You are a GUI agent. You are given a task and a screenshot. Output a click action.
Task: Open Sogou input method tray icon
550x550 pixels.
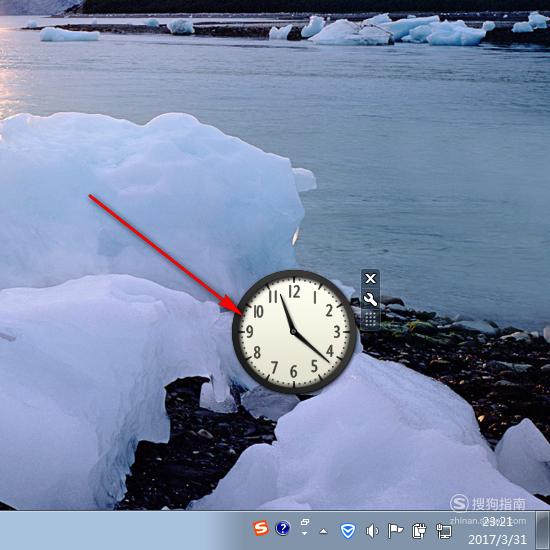click(x=261, y=528)
